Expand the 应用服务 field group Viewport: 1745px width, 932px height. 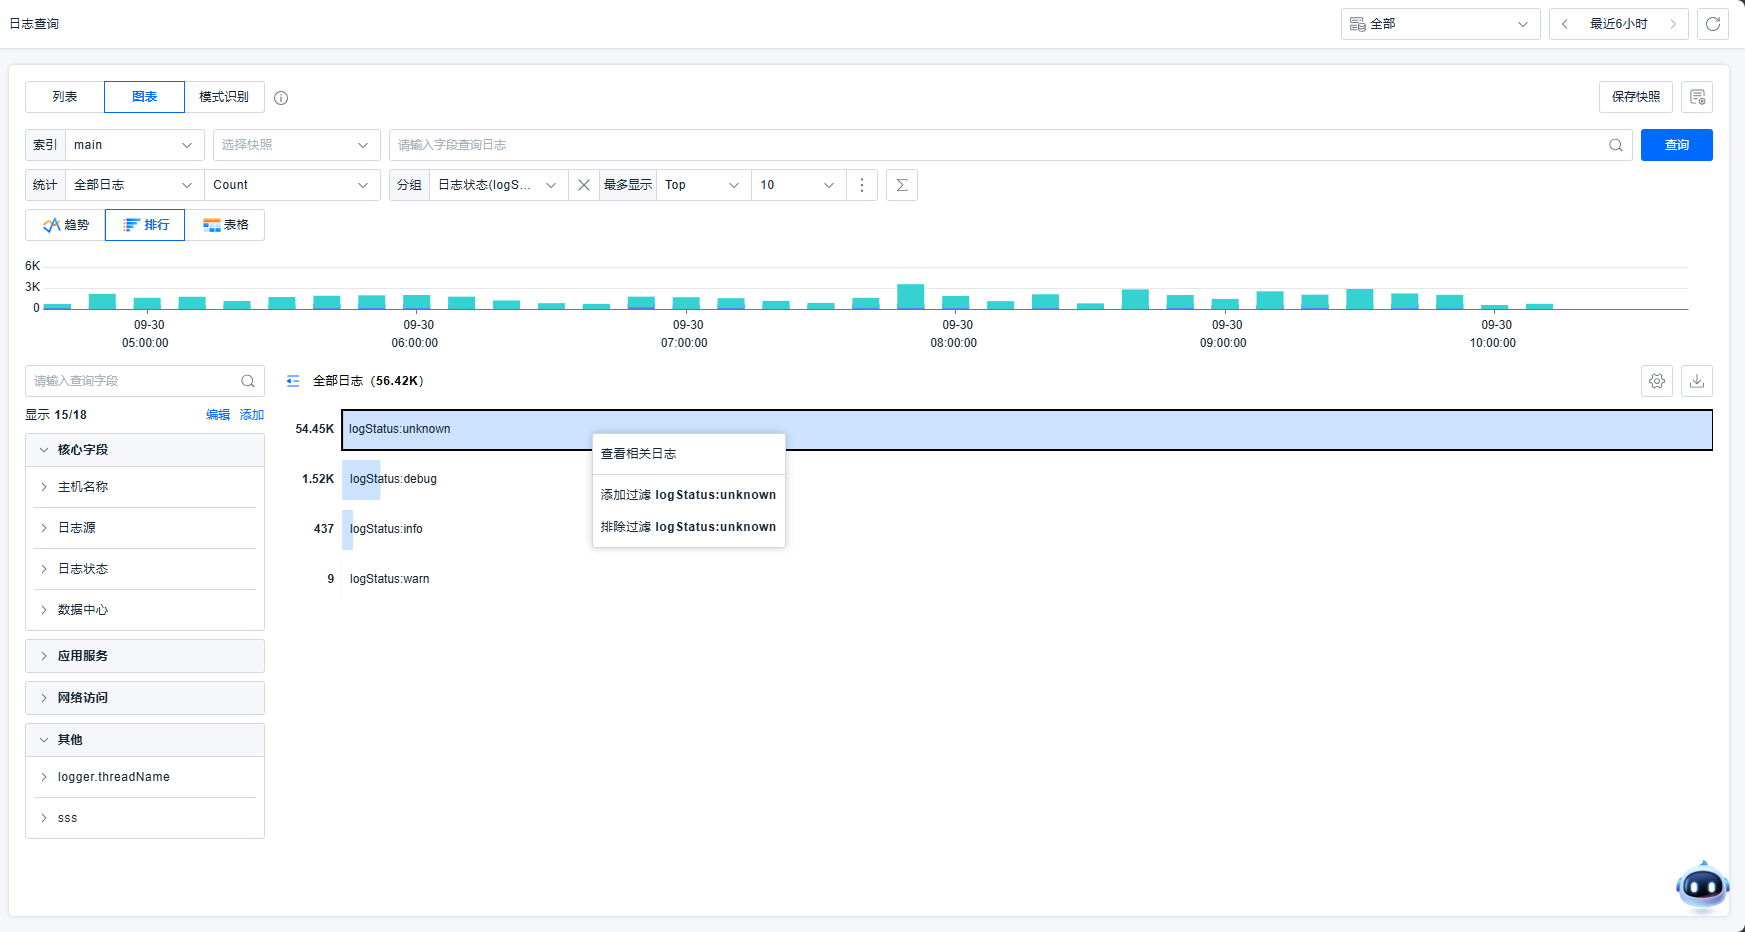[x=145, y=656]
